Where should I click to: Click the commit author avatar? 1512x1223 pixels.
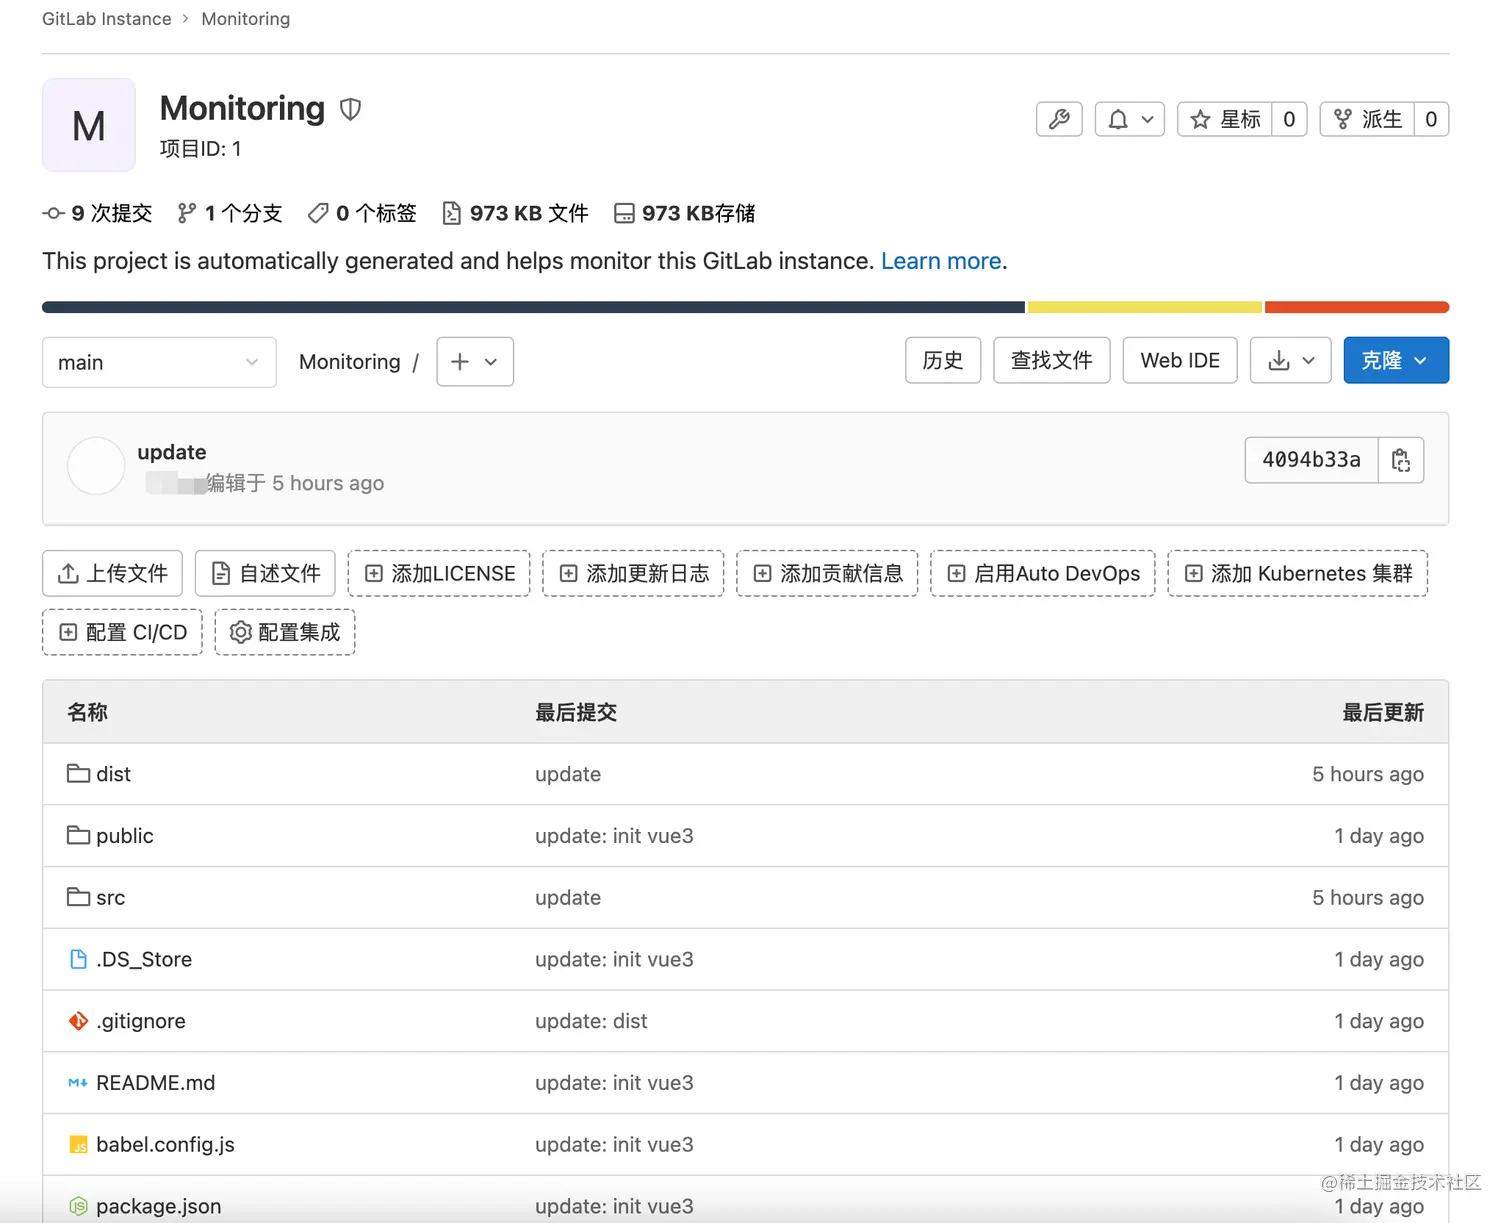[x=96, y=466]
